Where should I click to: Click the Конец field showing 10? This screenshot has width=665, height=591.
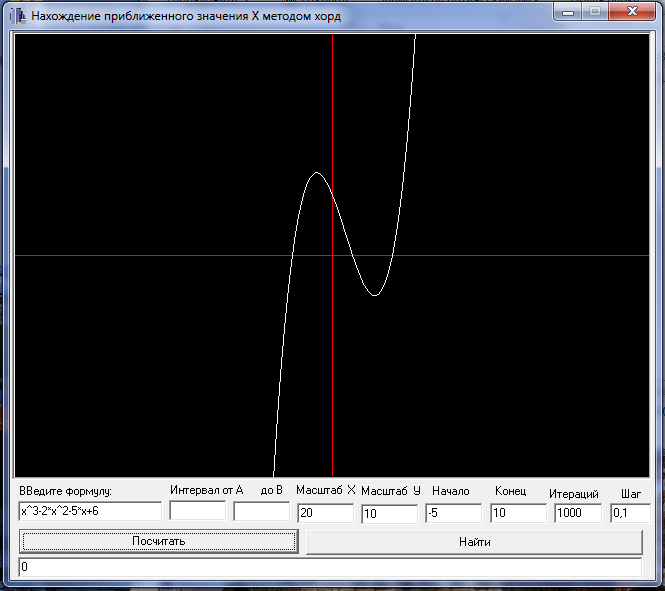point(518,513)
